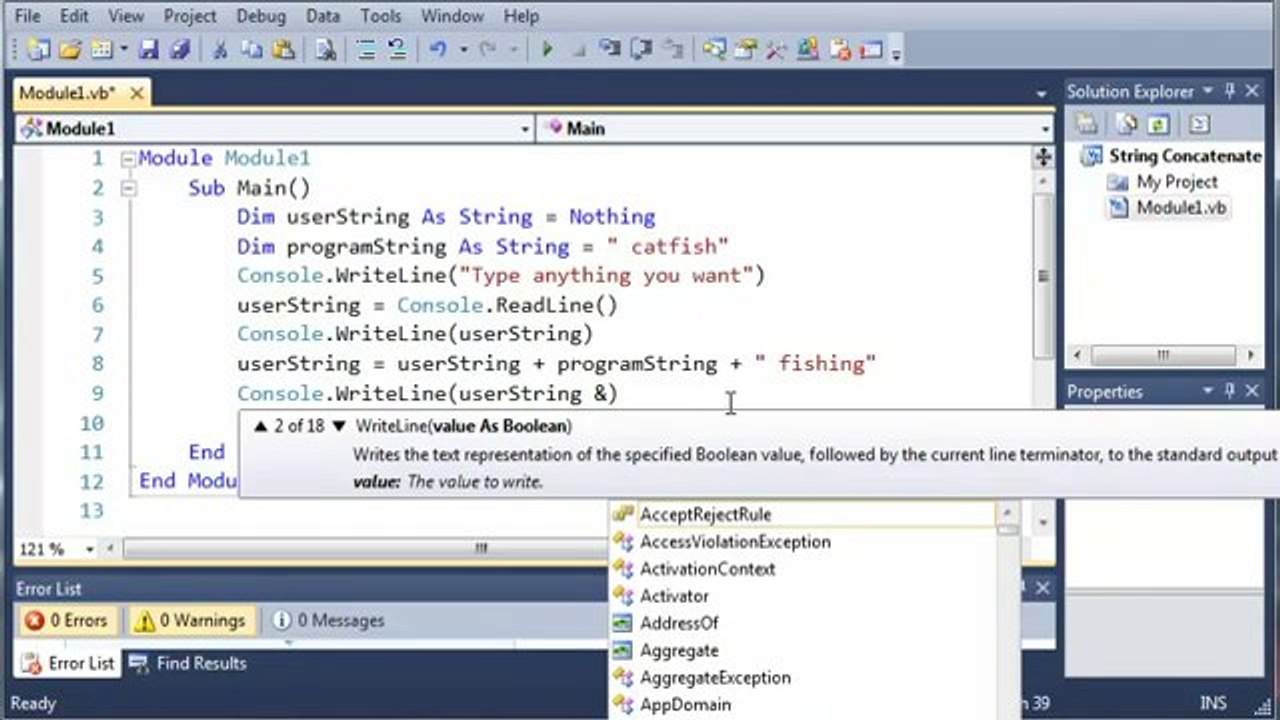The image size is (1280, 720).
Task: Open Add New Item dropdown arrow
Action: [124, 49]
